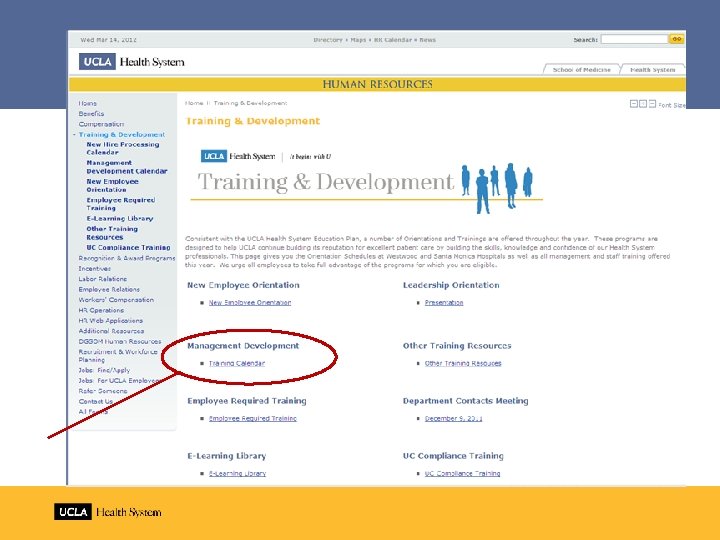Open the Directory link in top bar
The image size is (720, 540).
tap(328, 40)
